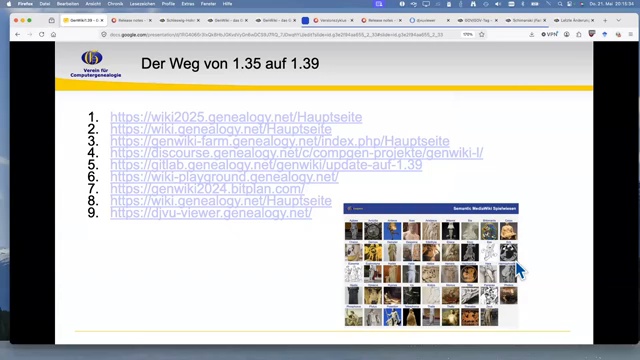
Task: Open the account profile icon in toolbar
Action: click(567, 35)
